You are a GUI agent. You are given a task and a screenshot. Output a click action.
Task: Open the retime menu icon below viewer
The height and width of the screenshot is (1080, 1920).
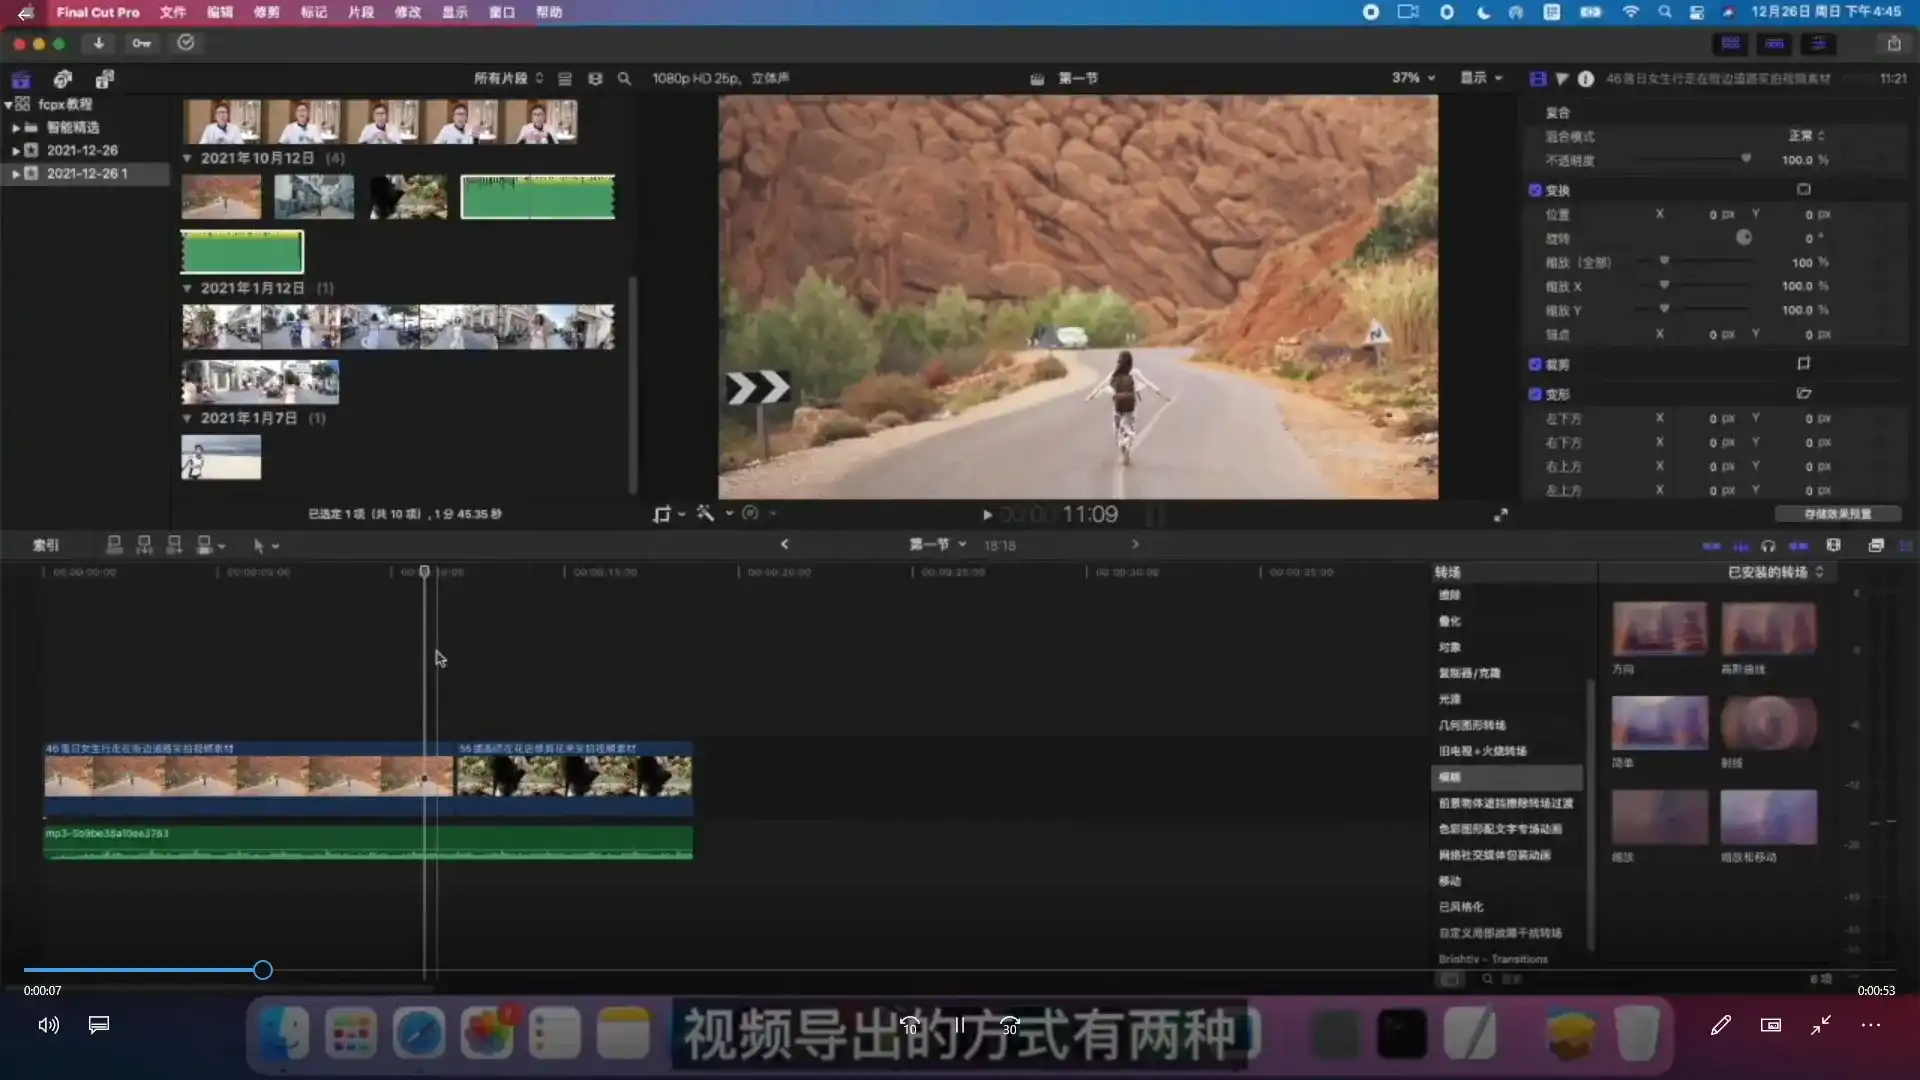tap(752, 513)
